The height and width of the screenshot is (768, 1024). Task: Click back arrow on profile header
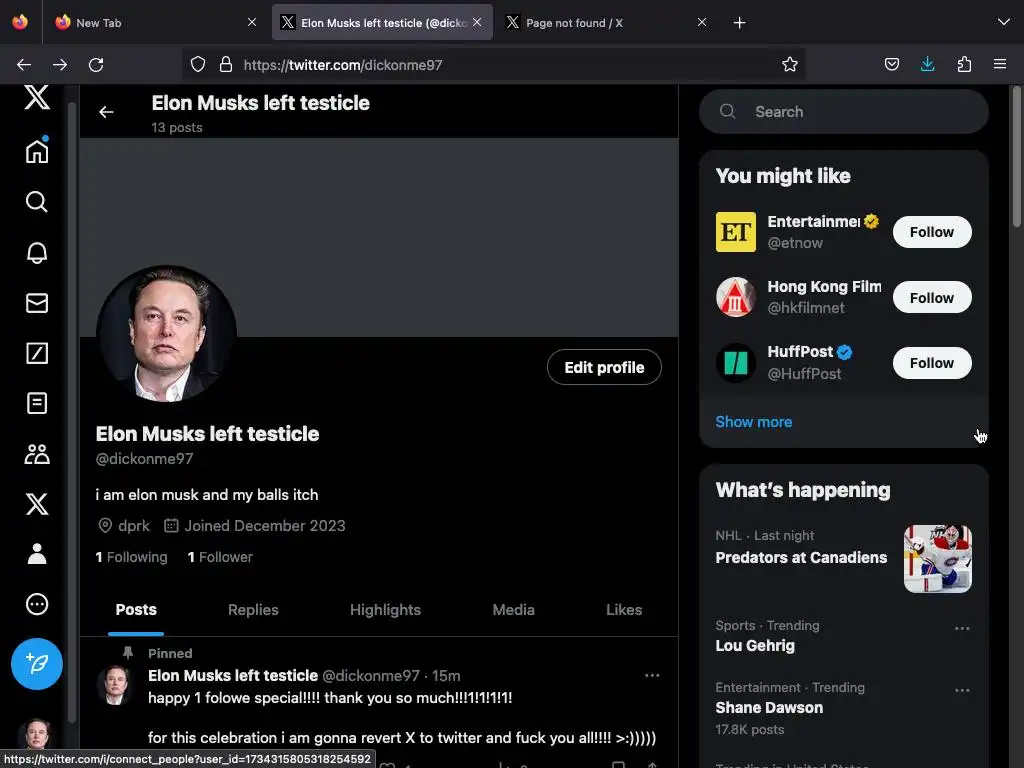pos(106,112)
